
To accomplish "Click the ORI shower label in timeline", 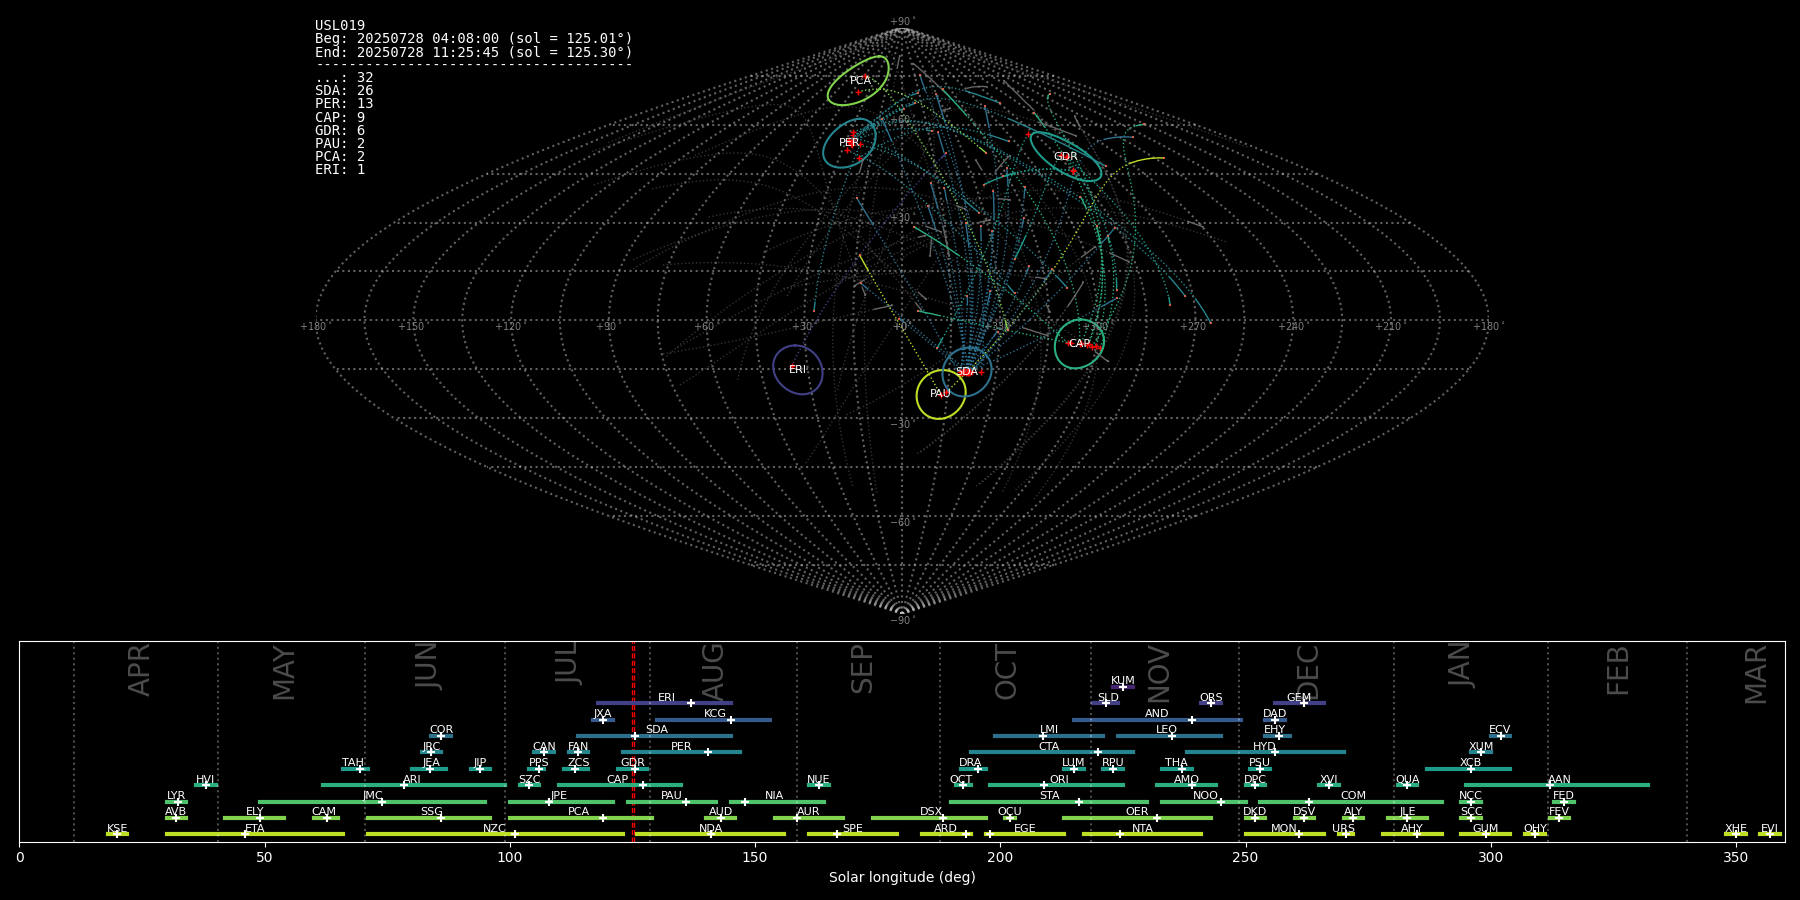I will tap(1059, 780).
